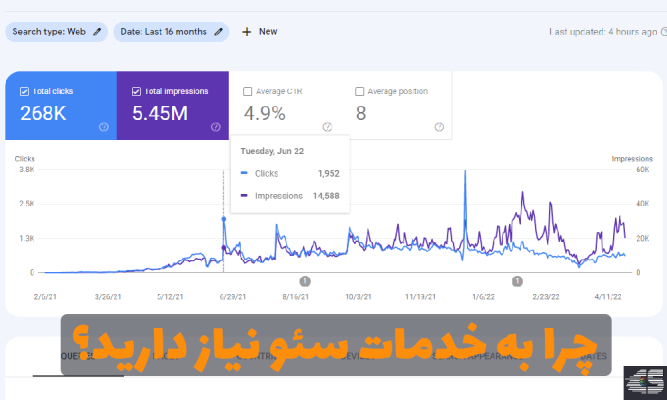The height and width of the screenshot is (400, 667).
Task: Click the clicks data point on Jun 22
Action: [x=224, y=219]
